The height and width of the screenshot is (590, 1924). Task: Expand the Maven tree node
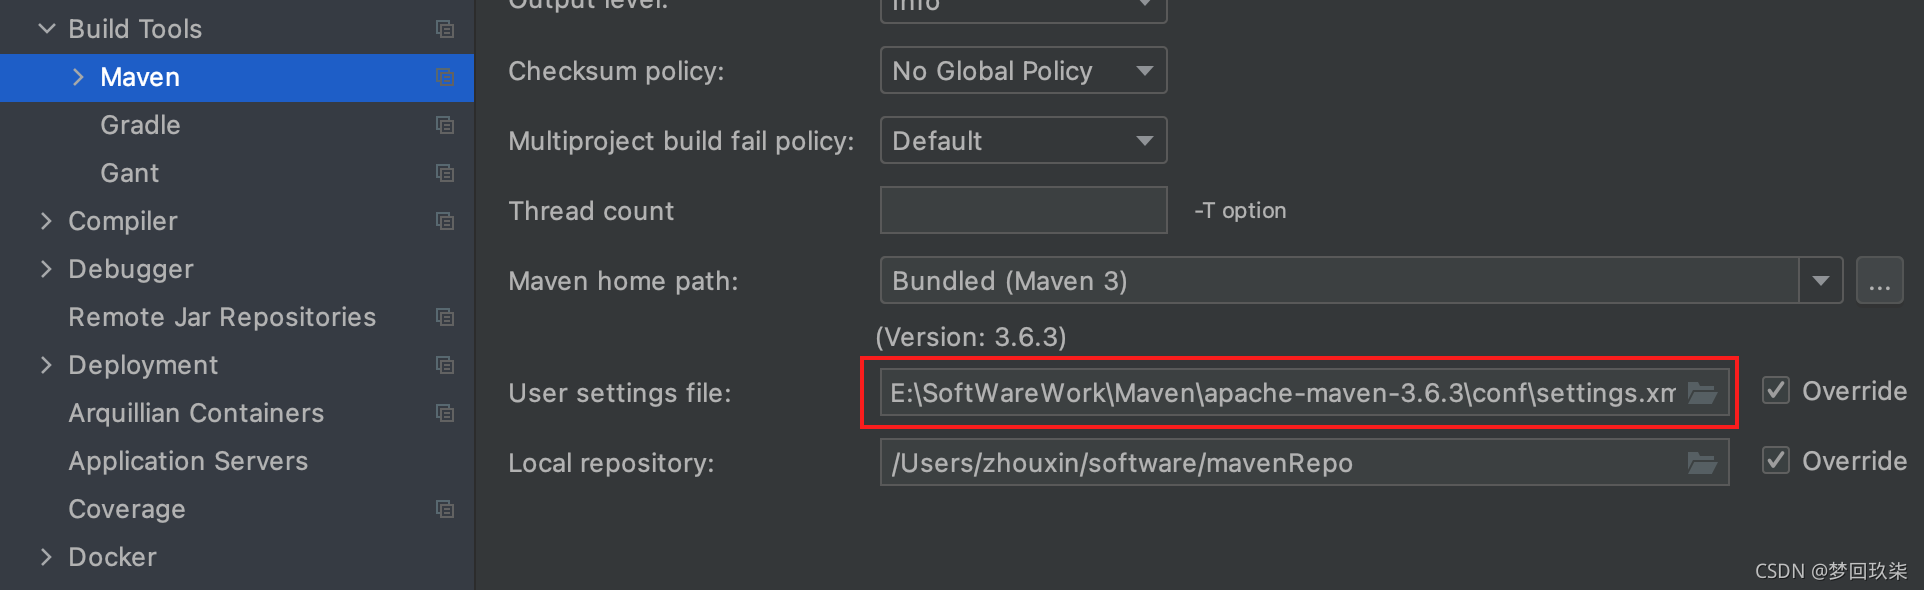click(x=78, y=77)
